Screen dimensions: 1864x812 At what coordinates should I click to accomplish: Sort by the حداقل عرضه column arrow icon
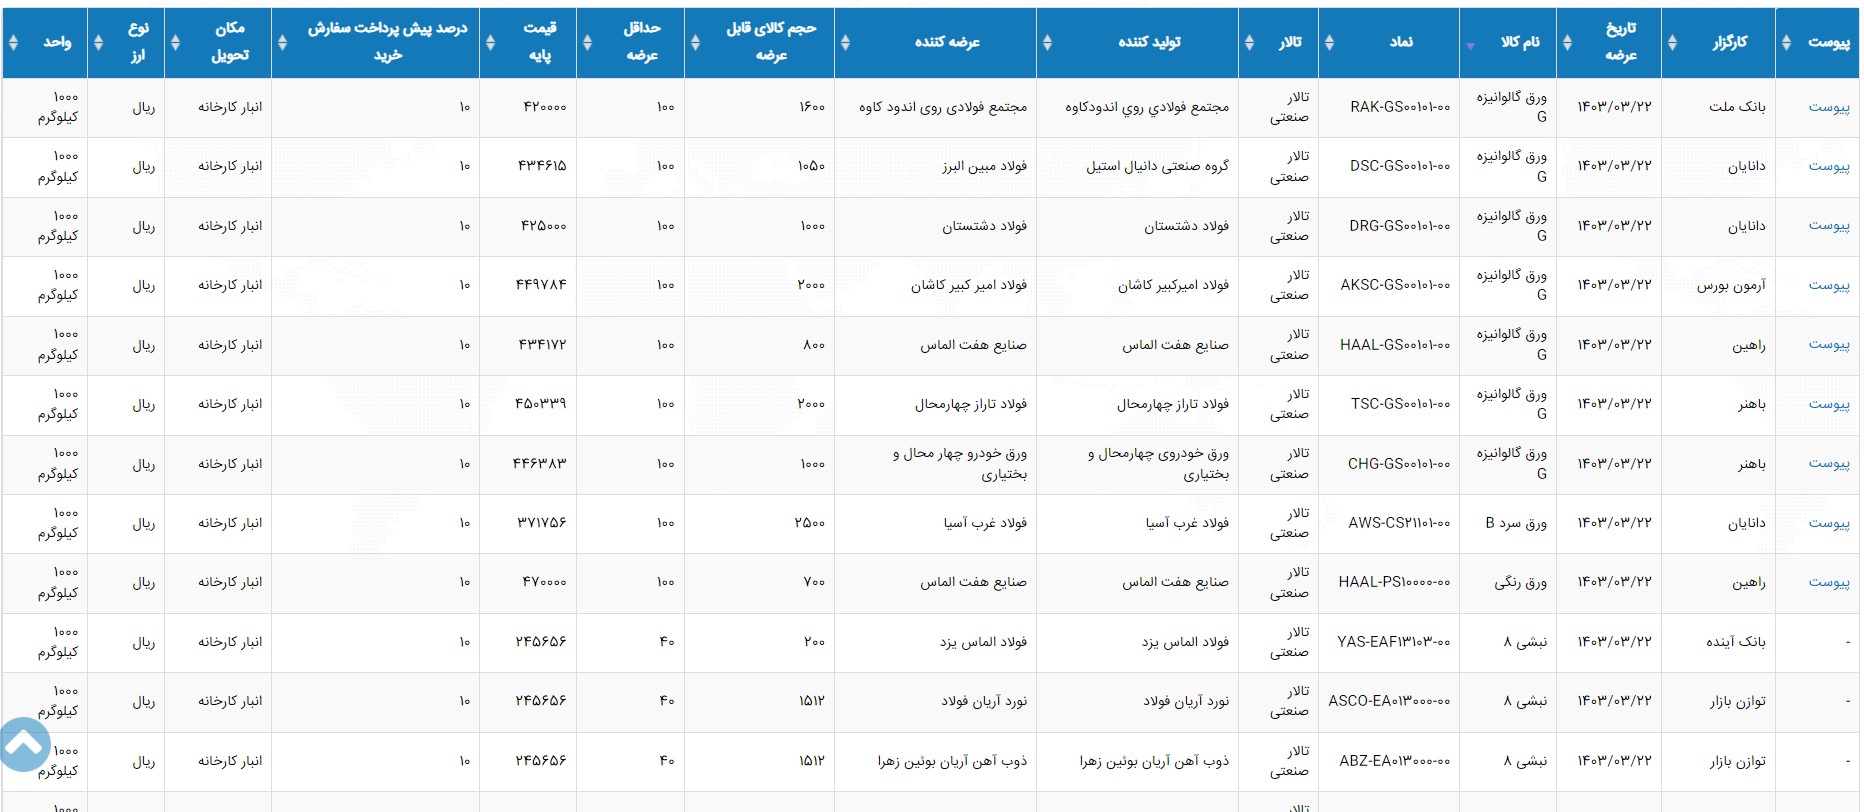coord(587,42)
